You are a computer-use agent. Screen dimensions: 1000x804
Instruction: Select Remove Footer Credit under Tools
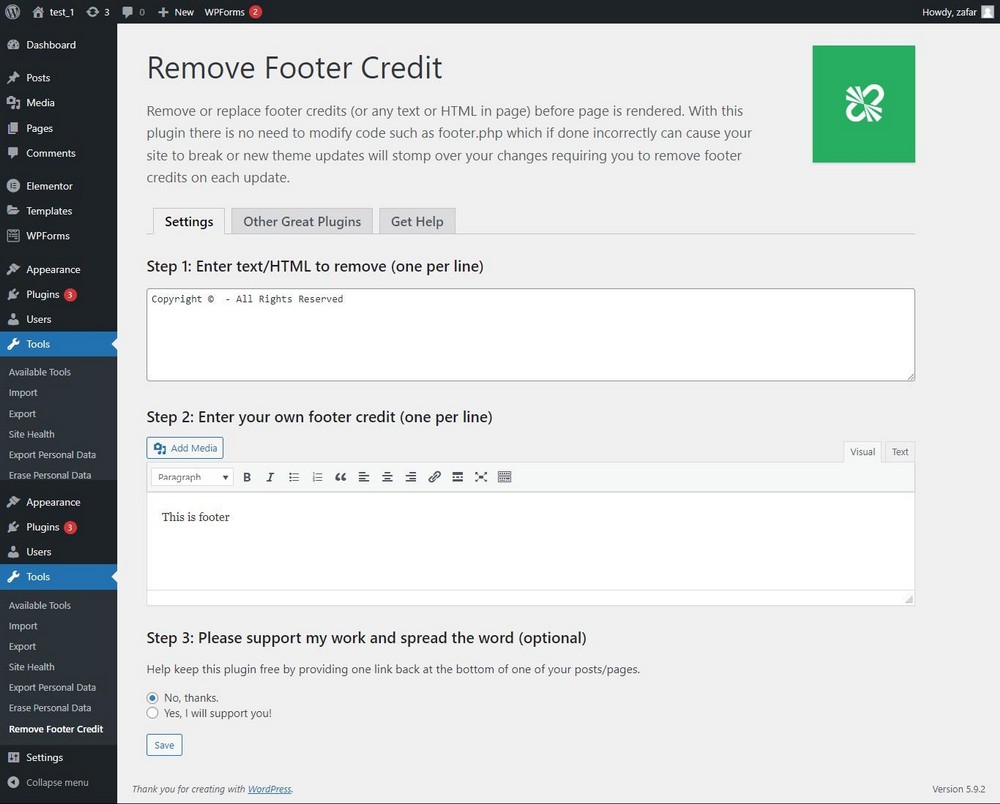[56, 729]
